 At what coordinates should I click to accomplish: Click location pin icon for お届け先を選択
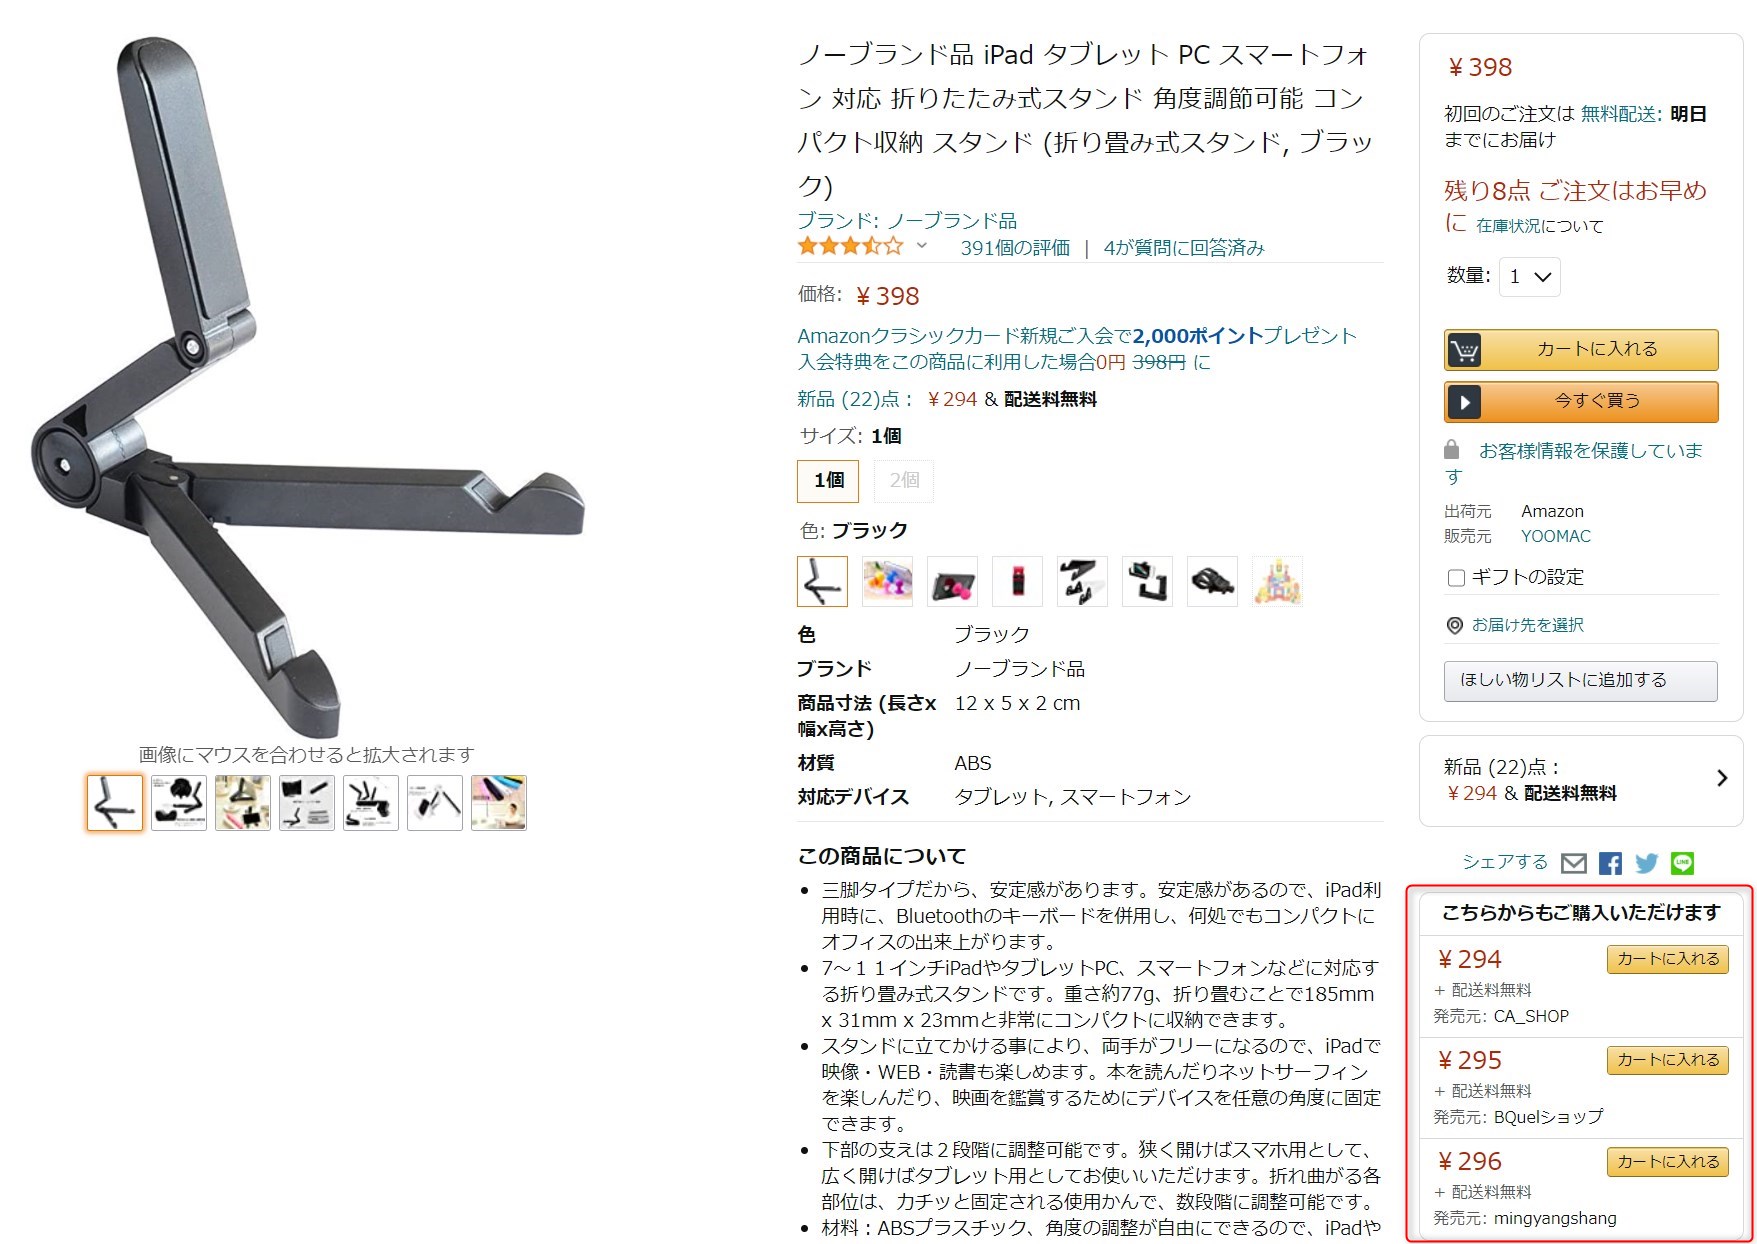1455,625
